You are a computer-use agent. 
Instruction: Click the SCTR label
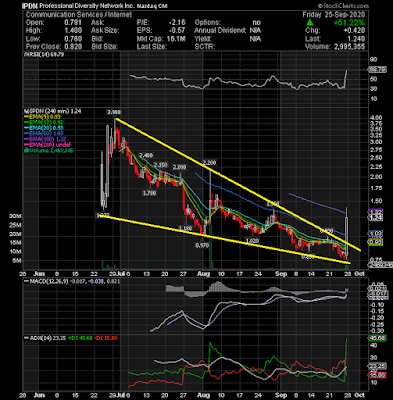(204, 47)
